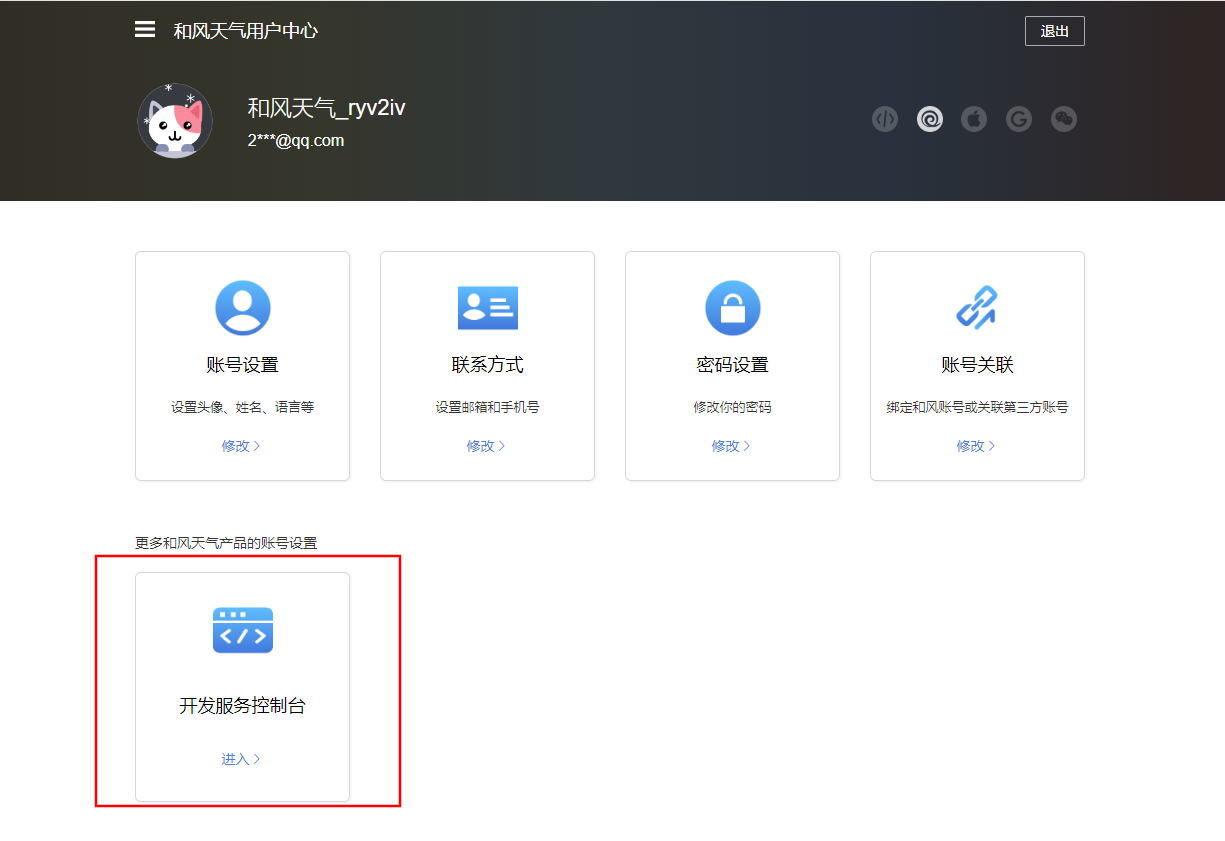The image size is (1225, 841).
Task: Click the email 2***@qq.com text
Action: tap(296, 141)
